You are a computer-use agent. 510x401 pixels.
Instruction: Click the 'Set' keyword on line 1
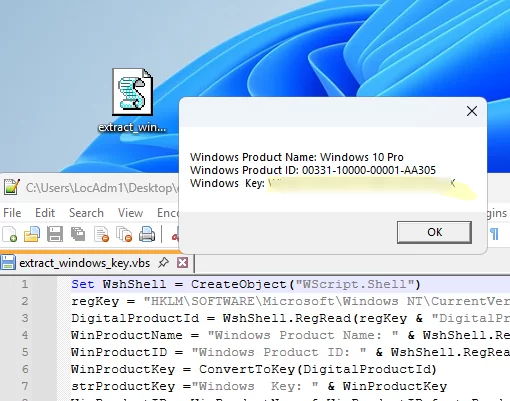(83, 284)
